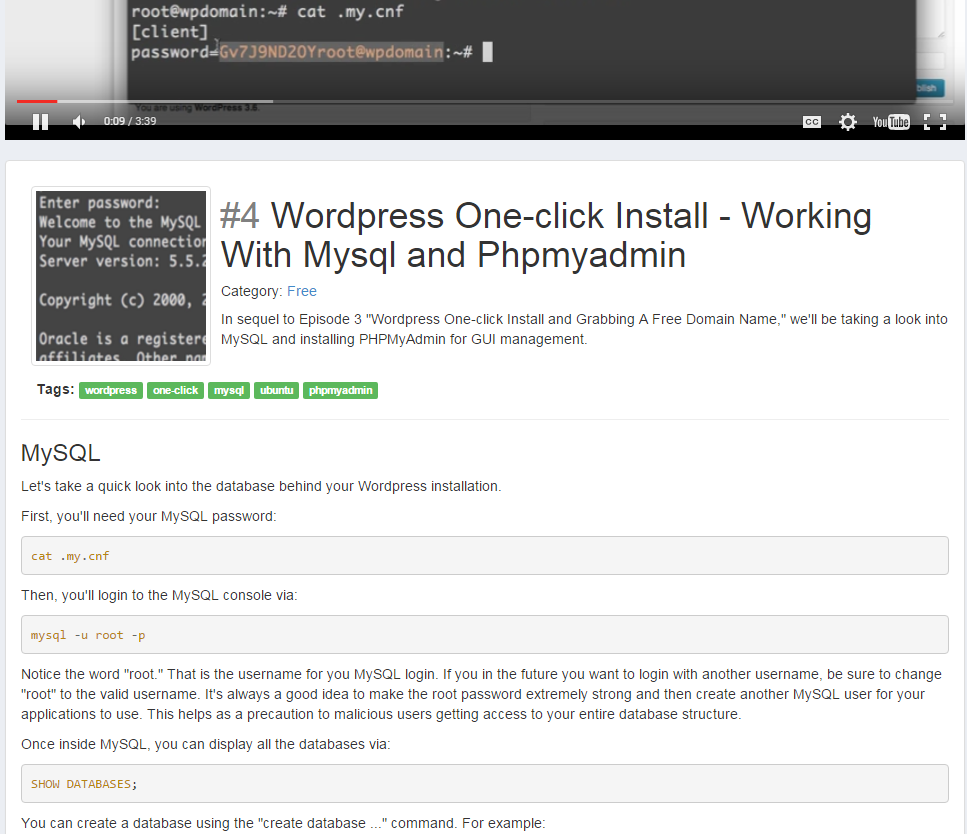Open the Free category link
This screenshot has width=967, height=834.
(x=302, y=291)
